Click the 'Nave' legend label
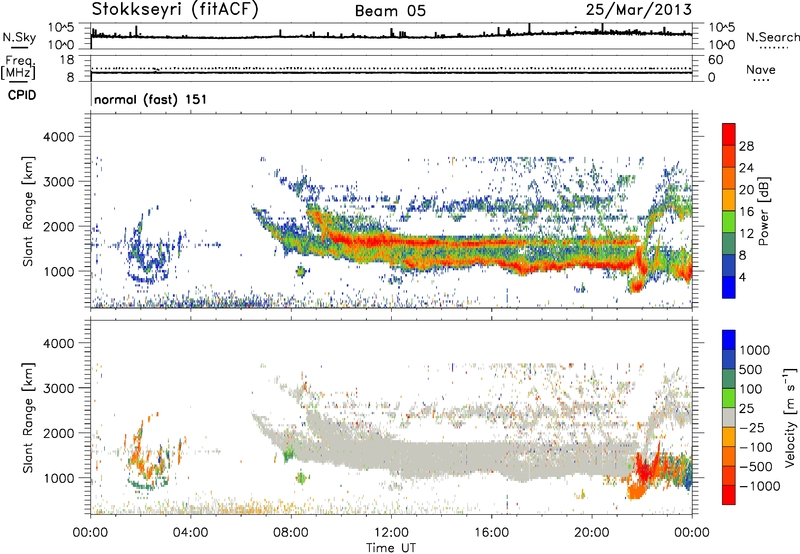Screen dimensions: 800x554 [x=761, y=70]
